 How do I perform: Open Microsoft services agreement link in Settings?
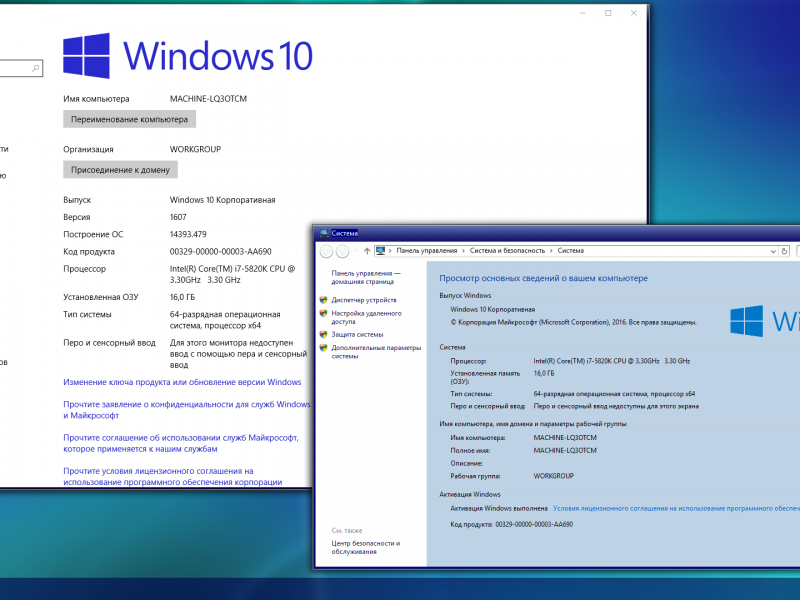pos(181,443)
